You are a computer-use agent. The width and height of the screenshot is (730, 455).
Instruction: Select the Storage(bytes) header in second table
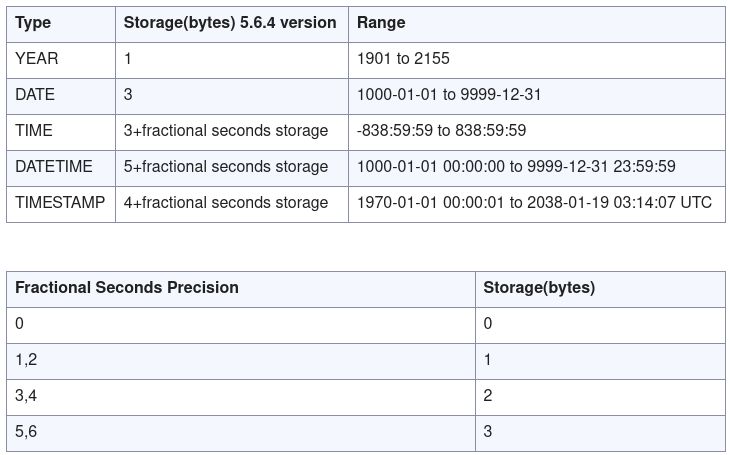pyautogui.click(x=539, y=287)
